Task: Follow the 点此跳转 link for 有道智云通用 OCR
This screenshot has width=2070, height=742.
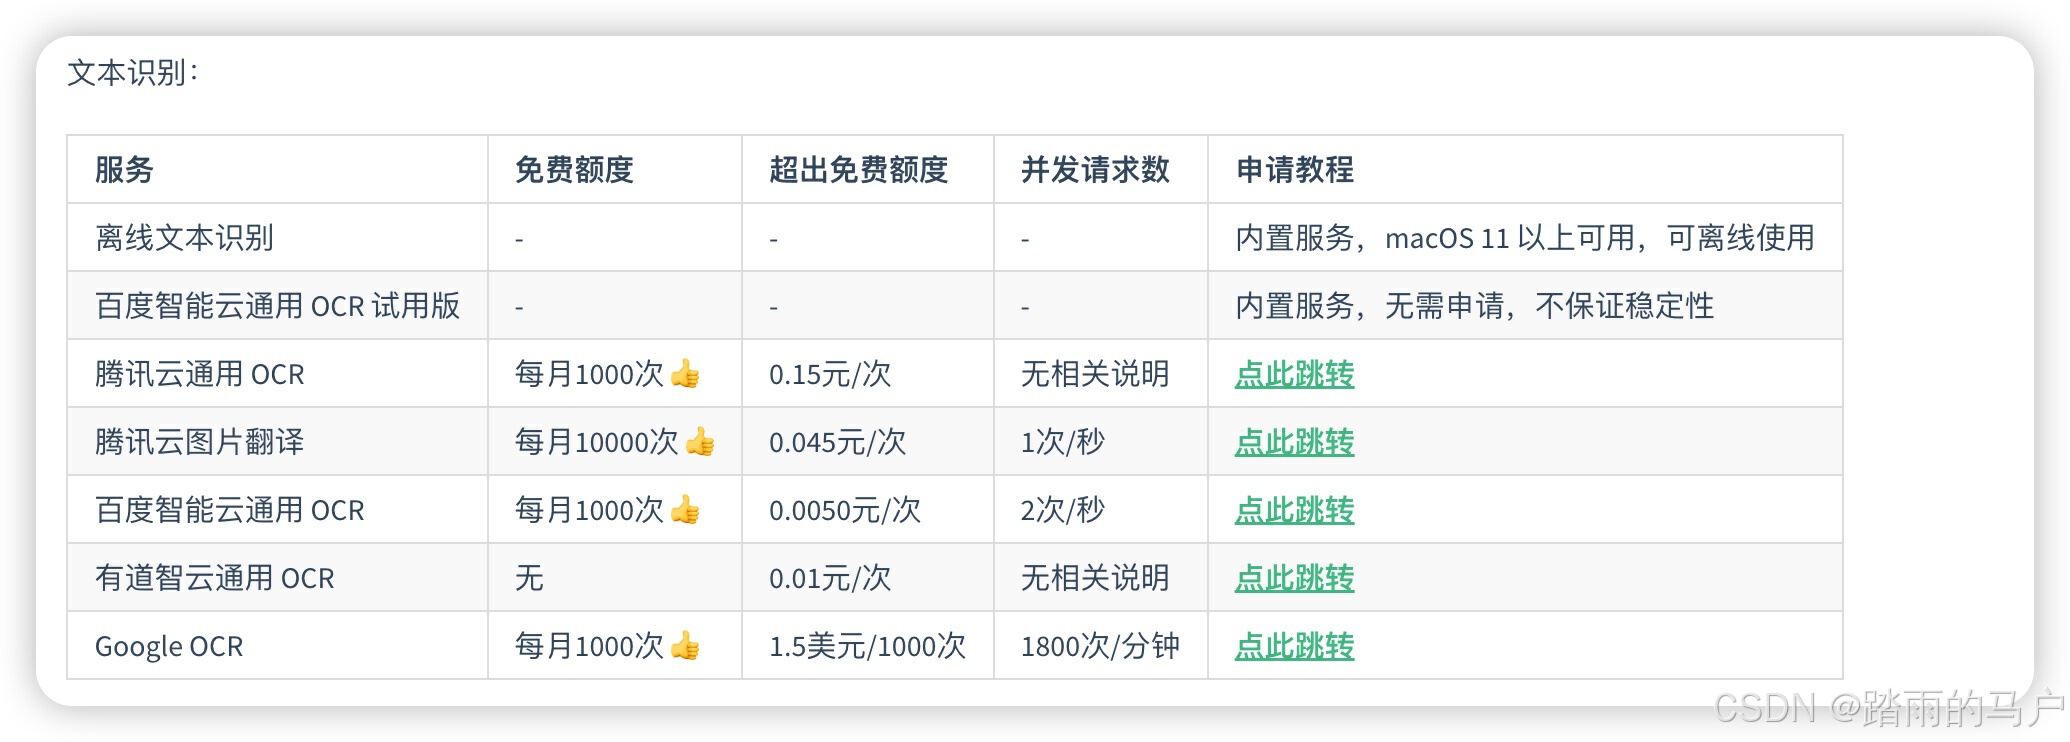Action: [x=1294, y=578]
